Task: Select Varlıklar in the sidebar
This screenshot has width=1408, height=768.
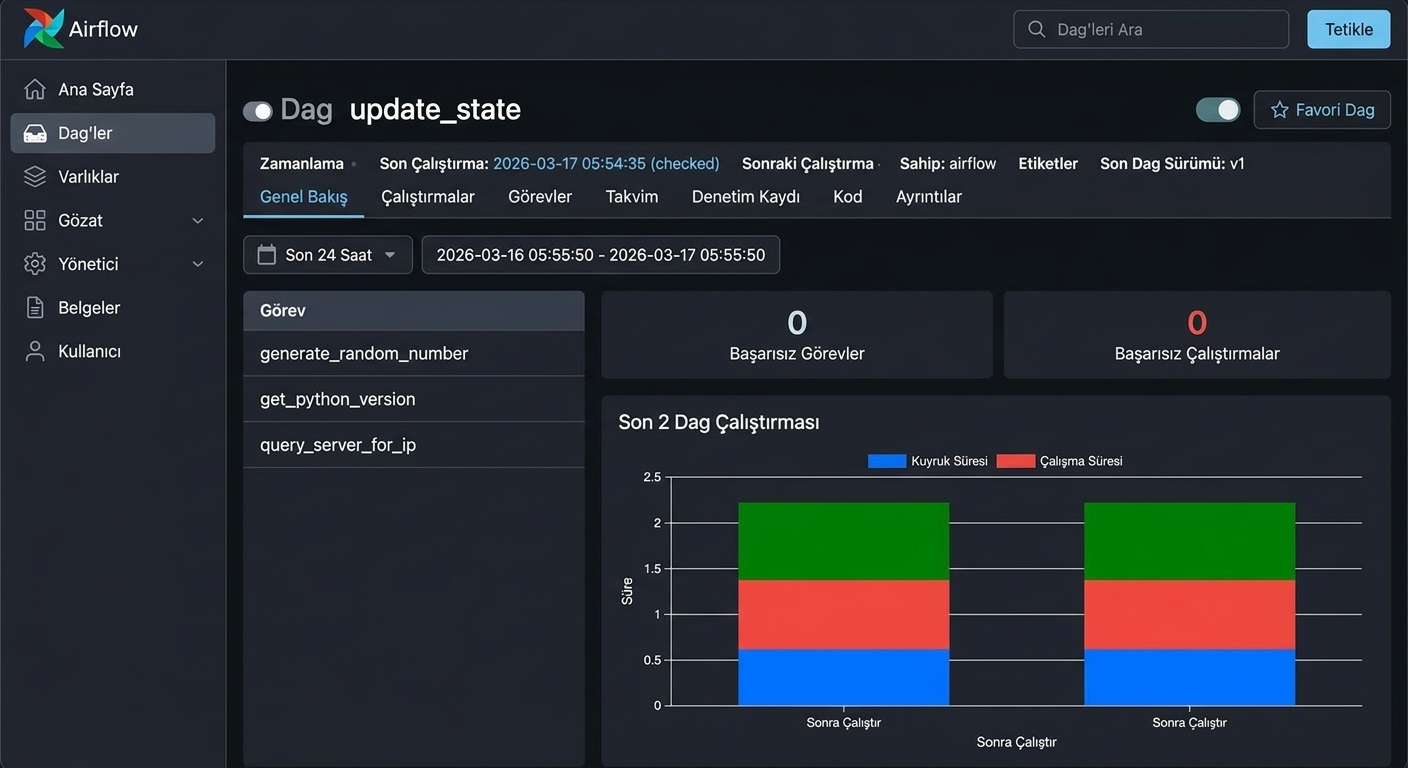Action: tap(113, 177)
